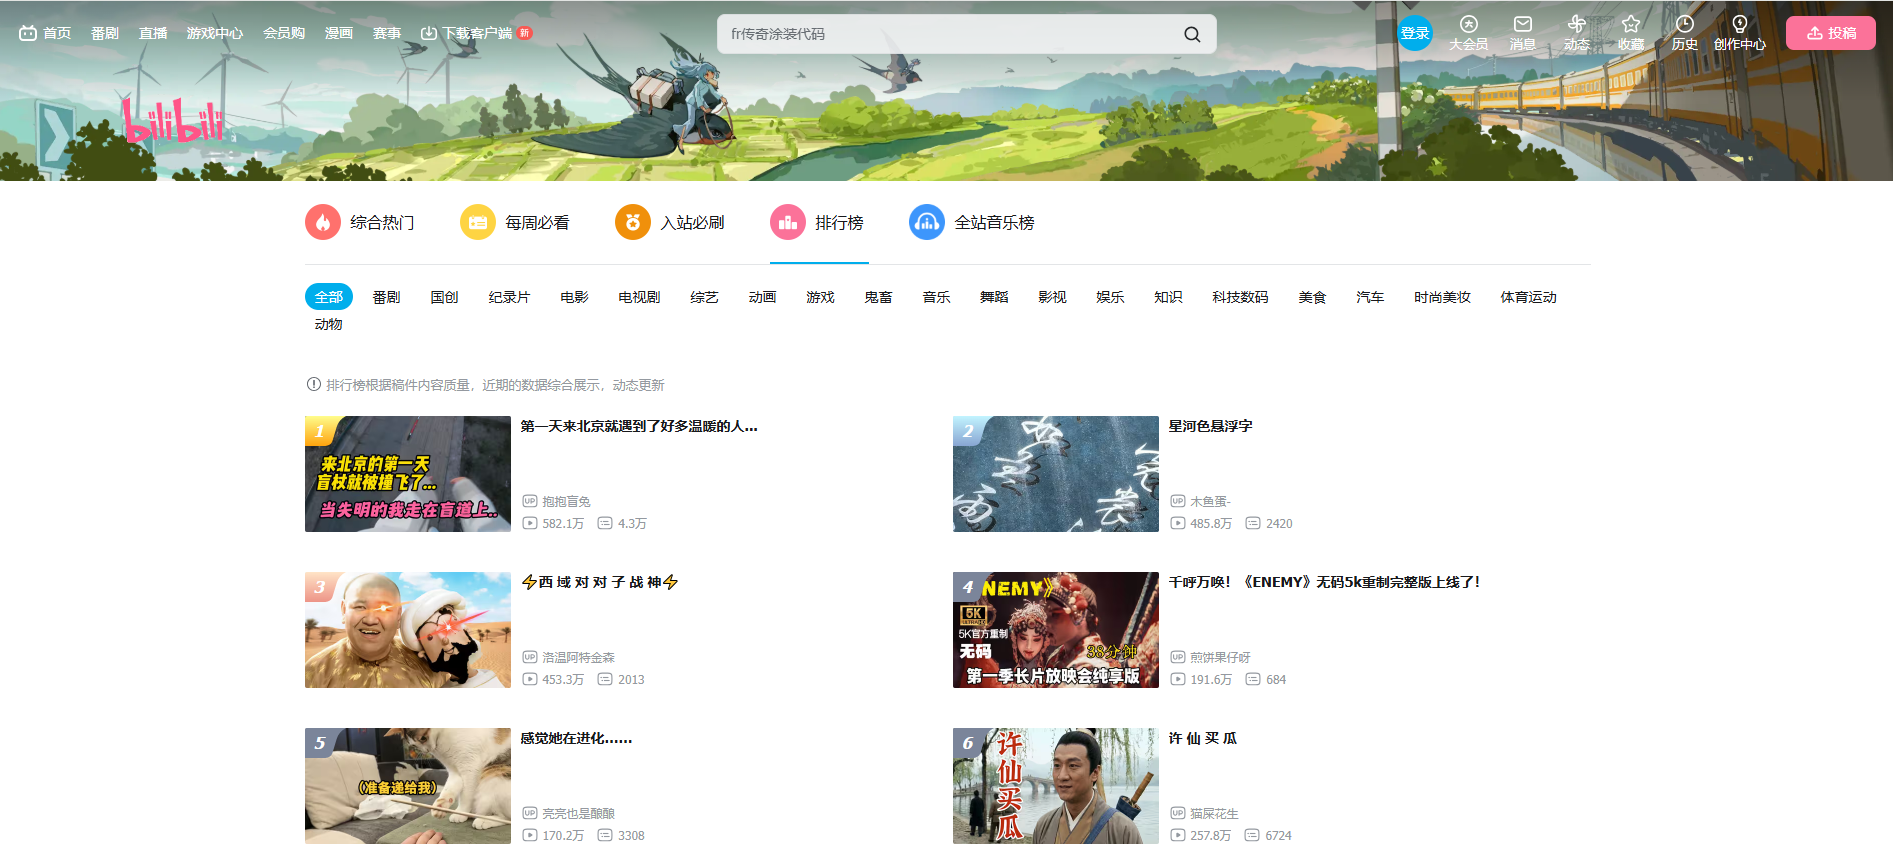Click the 综合热门 flame icon
This screenshot has height=856, width=1893.
click(x=323, y=222)
